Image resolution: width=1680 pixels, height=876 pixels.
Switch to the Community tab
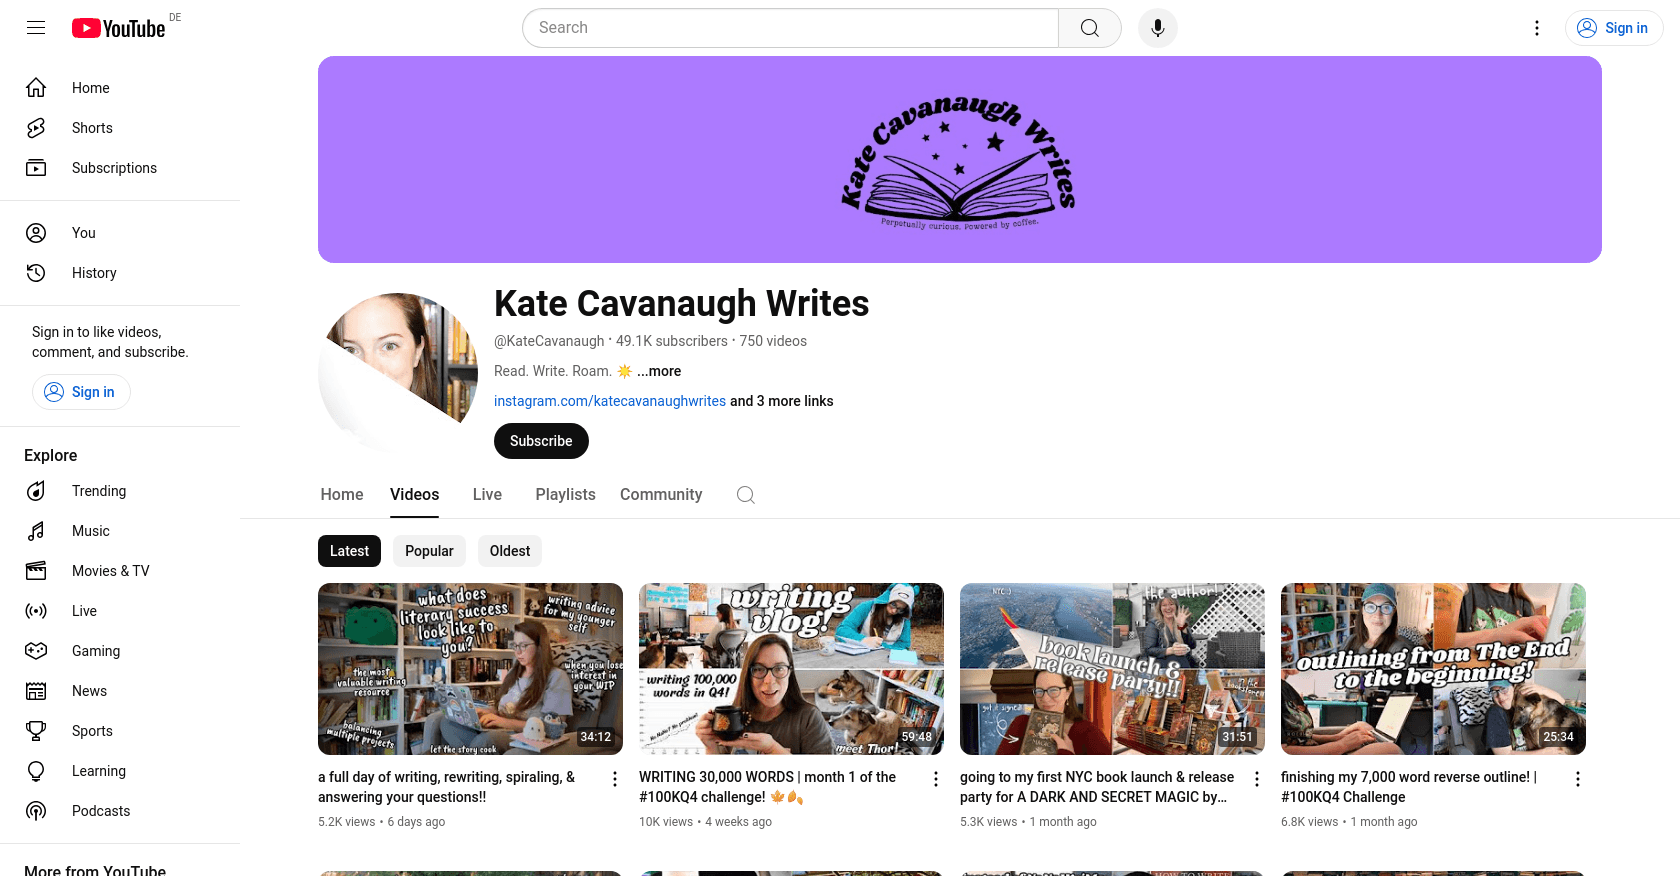(661, 495)
